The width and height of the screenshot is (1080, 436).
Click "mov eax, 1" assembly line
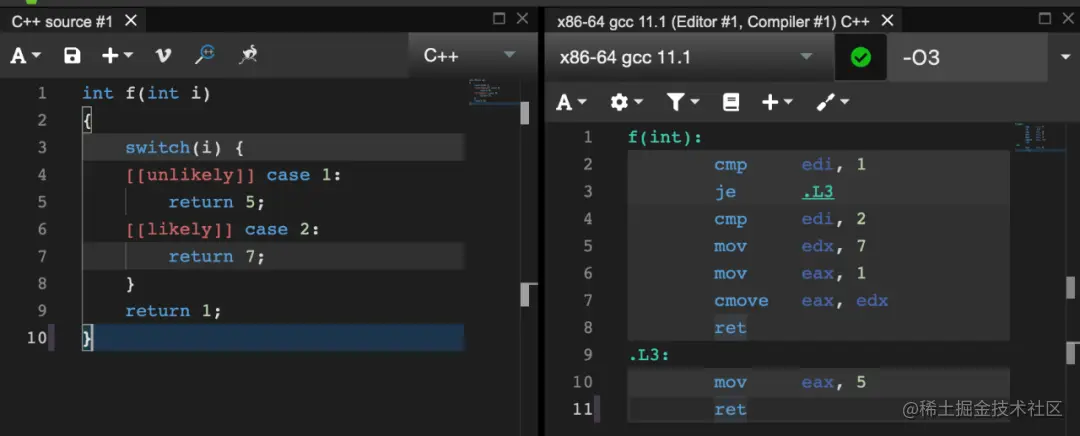point(790,273)
